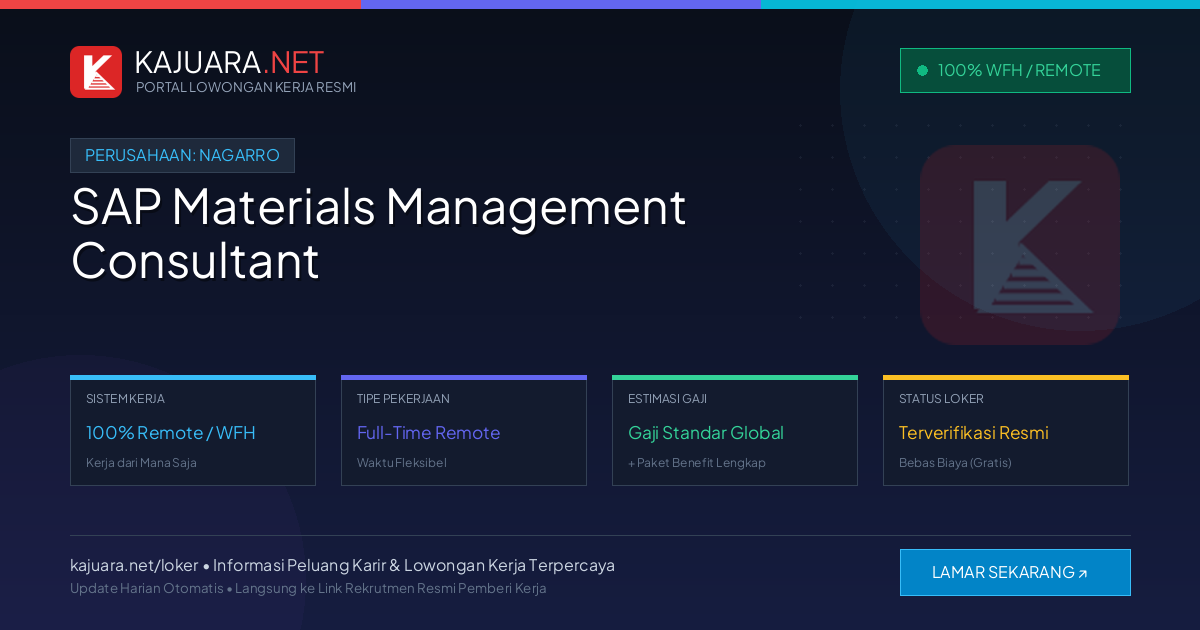Screen dimensions: 1200x630
Task: Click the Gaji Standar Global value
Action: (706, 433)
